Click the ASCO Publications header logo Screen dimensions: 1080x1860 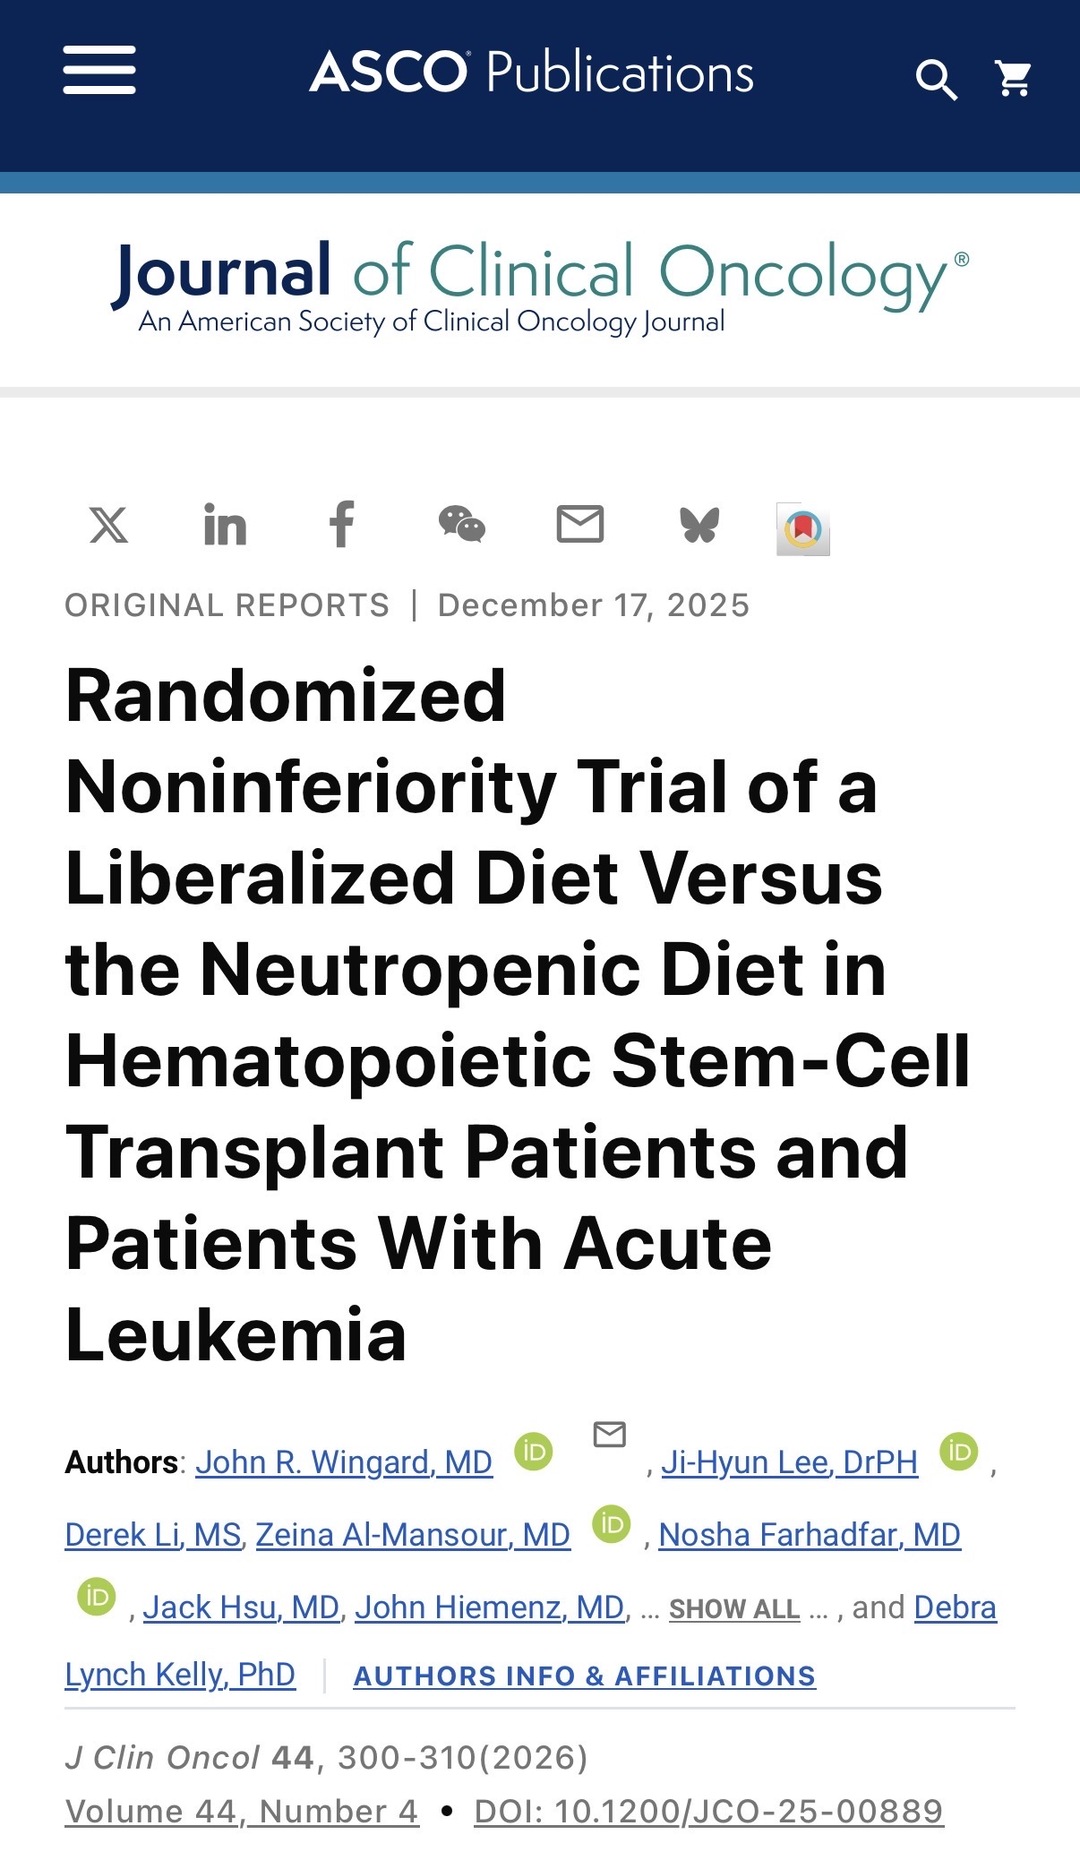532,73
